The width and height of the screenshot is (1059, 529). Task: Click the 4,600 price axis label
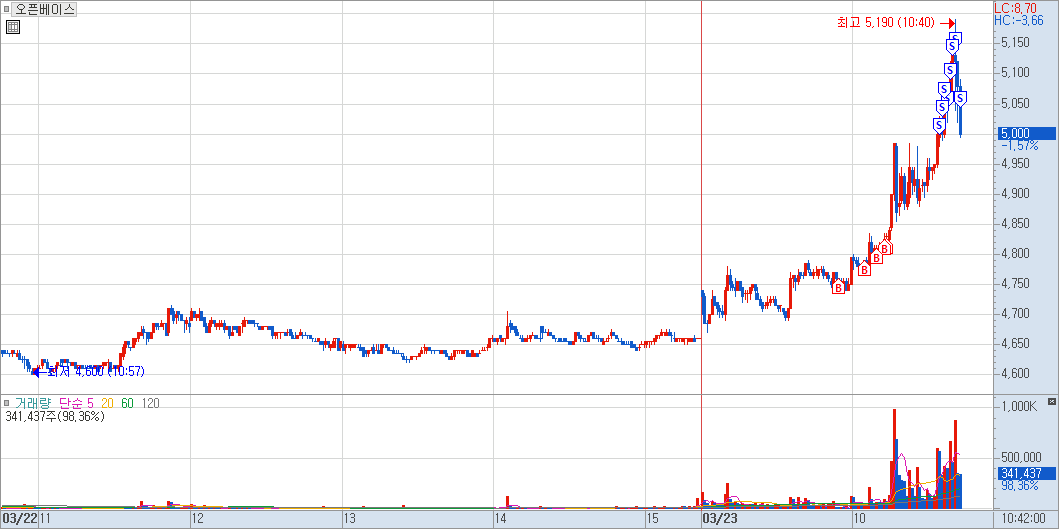click(x=1015, y=373)
